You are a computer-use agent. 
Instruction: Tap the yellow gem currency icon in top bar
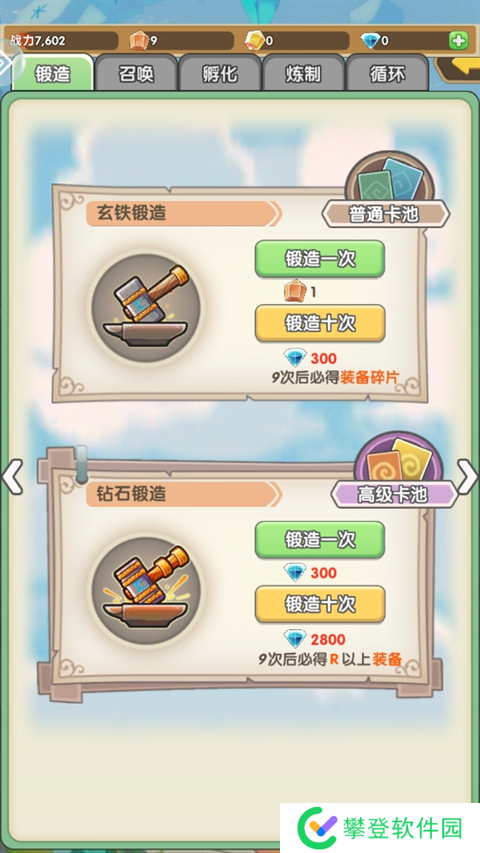coord(255,40)
